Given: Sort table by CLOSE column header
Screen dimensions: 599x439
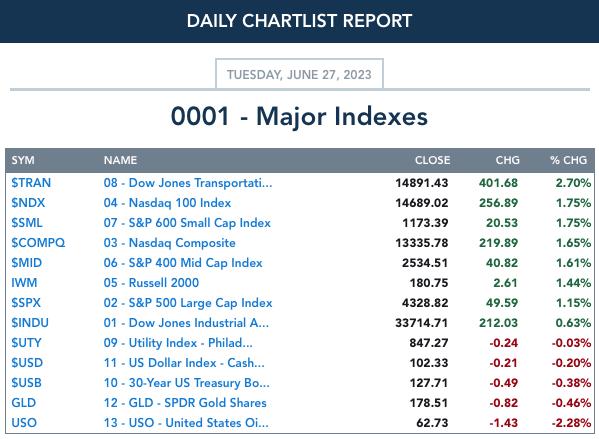Looking at the screenshot, I should [x=432, y=160].
